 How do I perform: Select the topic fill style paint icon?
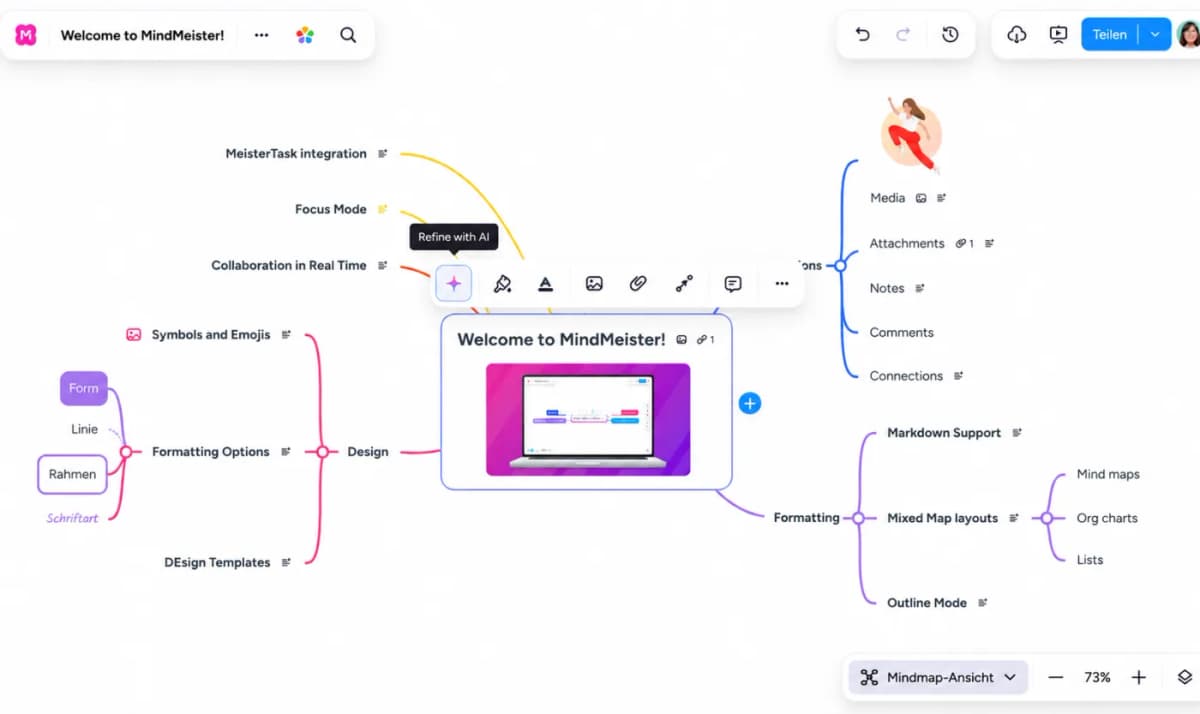pos(502,284)
